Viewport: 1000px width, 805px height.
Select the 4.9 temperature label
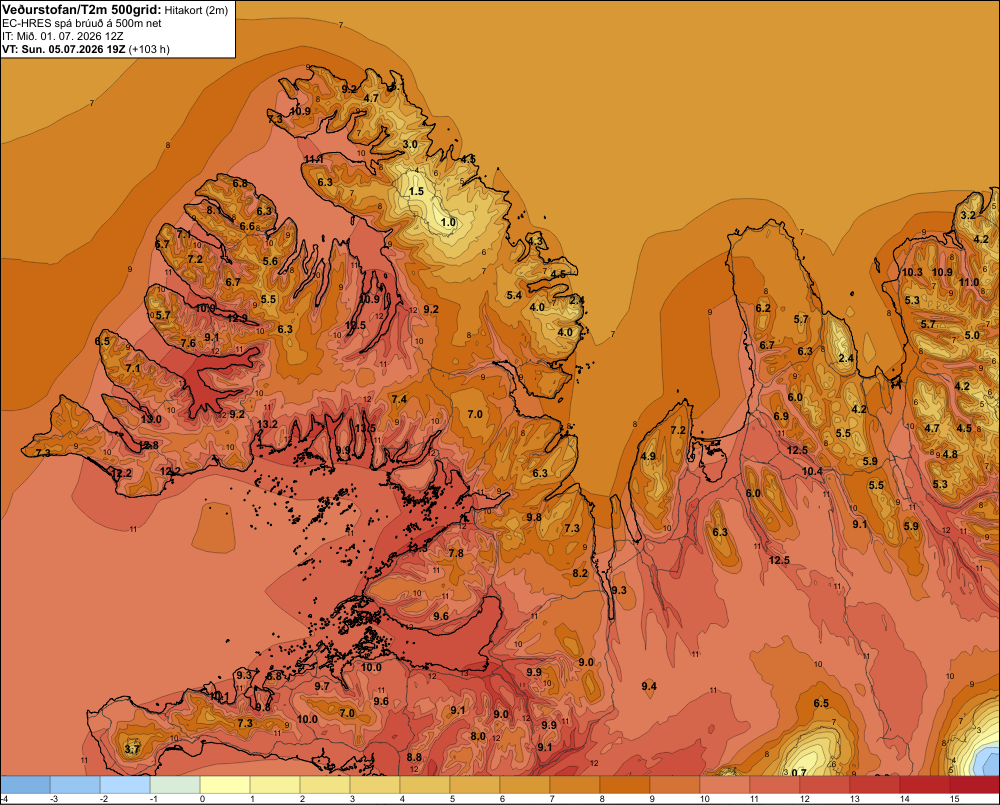click(648, 456)
